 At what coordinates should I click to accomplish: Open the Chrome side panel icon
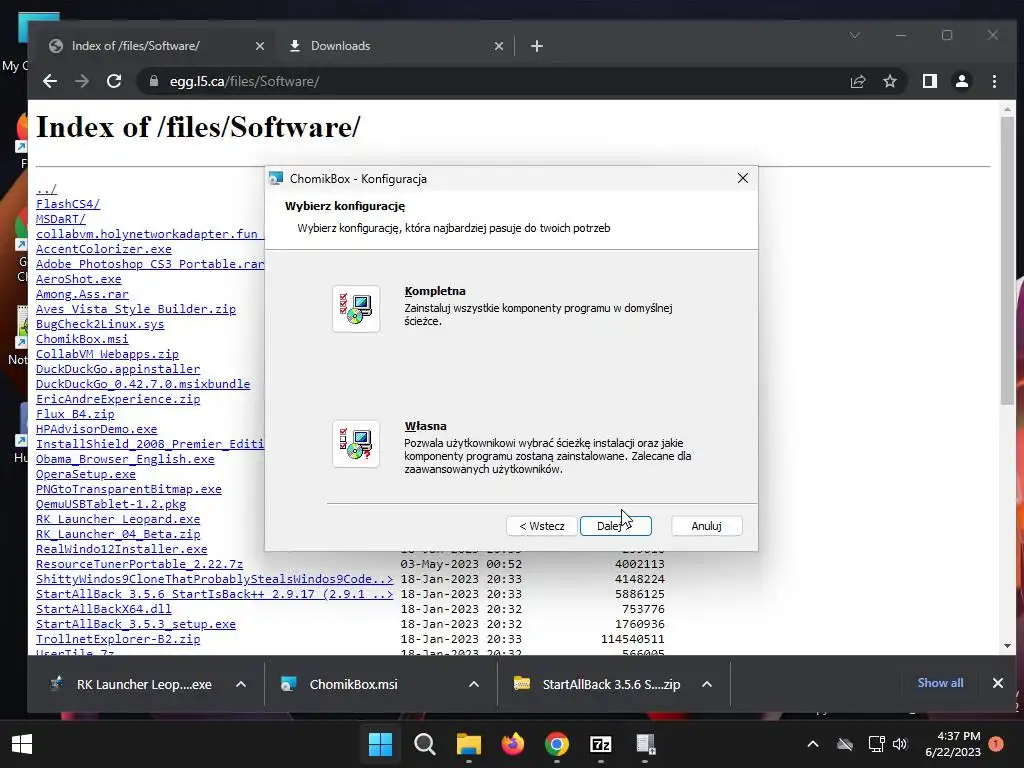click(x=930, y=81)
